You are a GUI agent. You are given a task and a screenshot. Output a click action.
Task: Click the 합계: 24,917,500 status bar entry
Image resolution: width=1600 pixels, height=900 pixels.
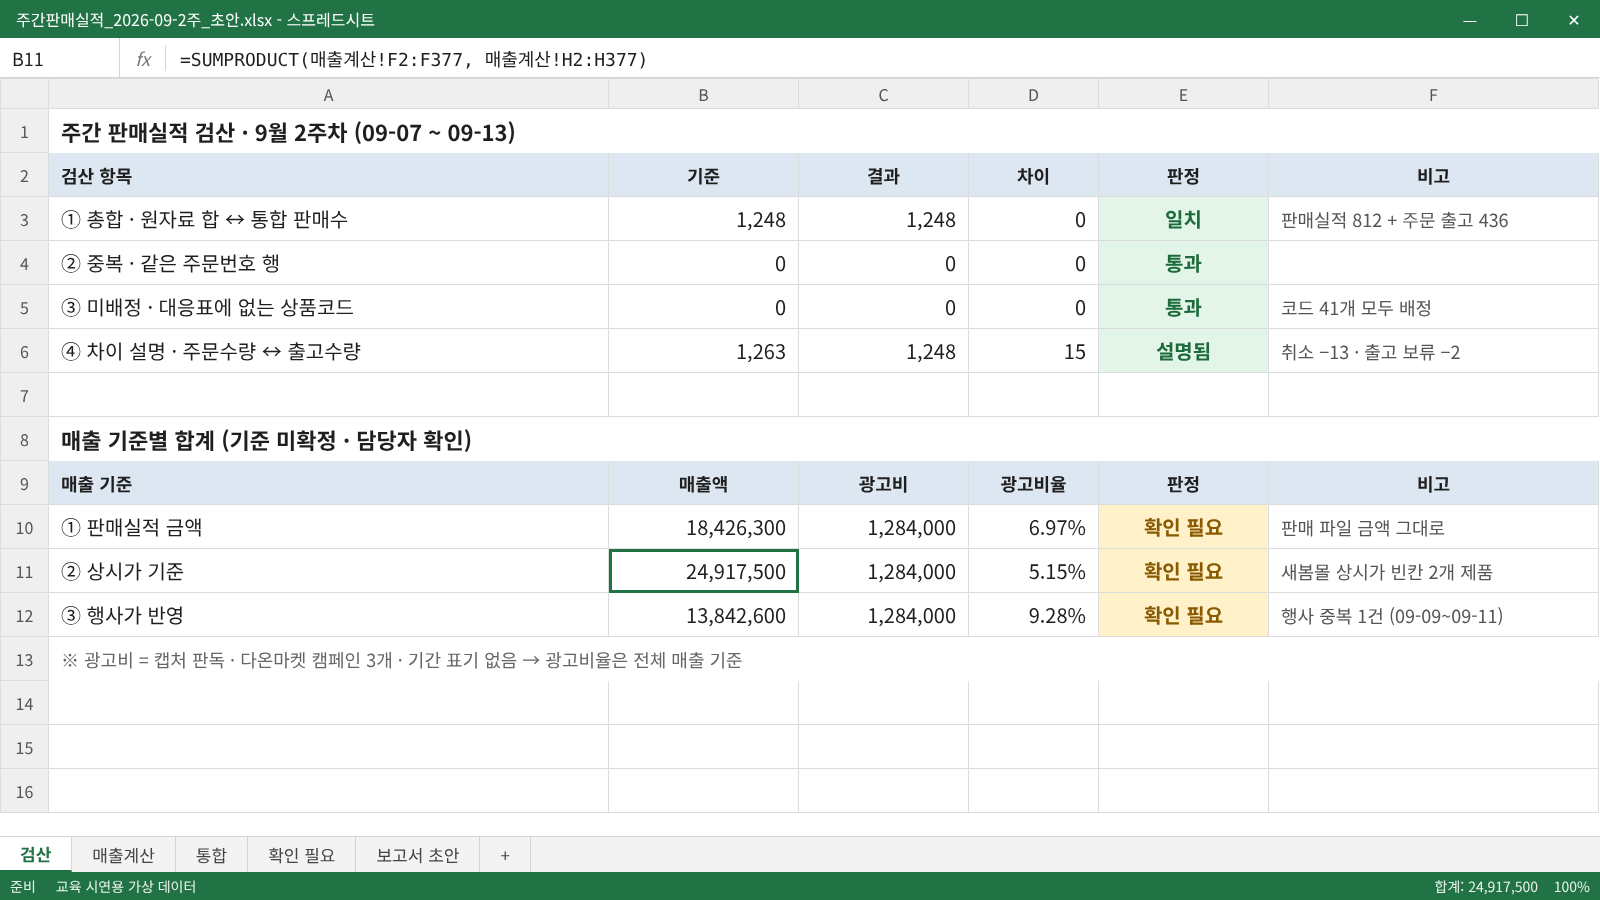(1486, 887)
